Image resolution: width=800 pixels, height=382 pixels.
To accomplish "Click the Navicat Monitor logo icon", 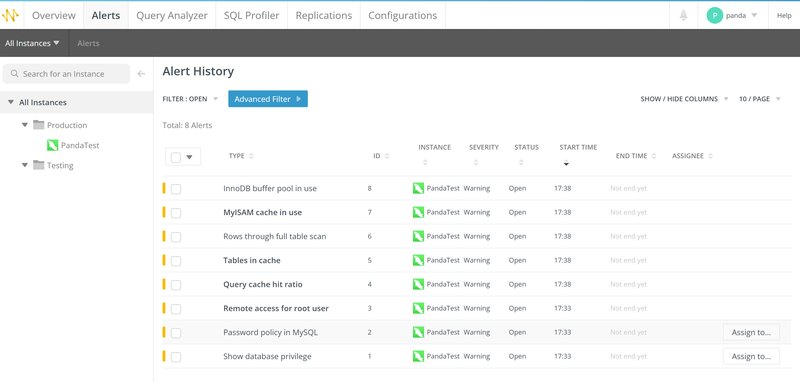I will (10, 15).
